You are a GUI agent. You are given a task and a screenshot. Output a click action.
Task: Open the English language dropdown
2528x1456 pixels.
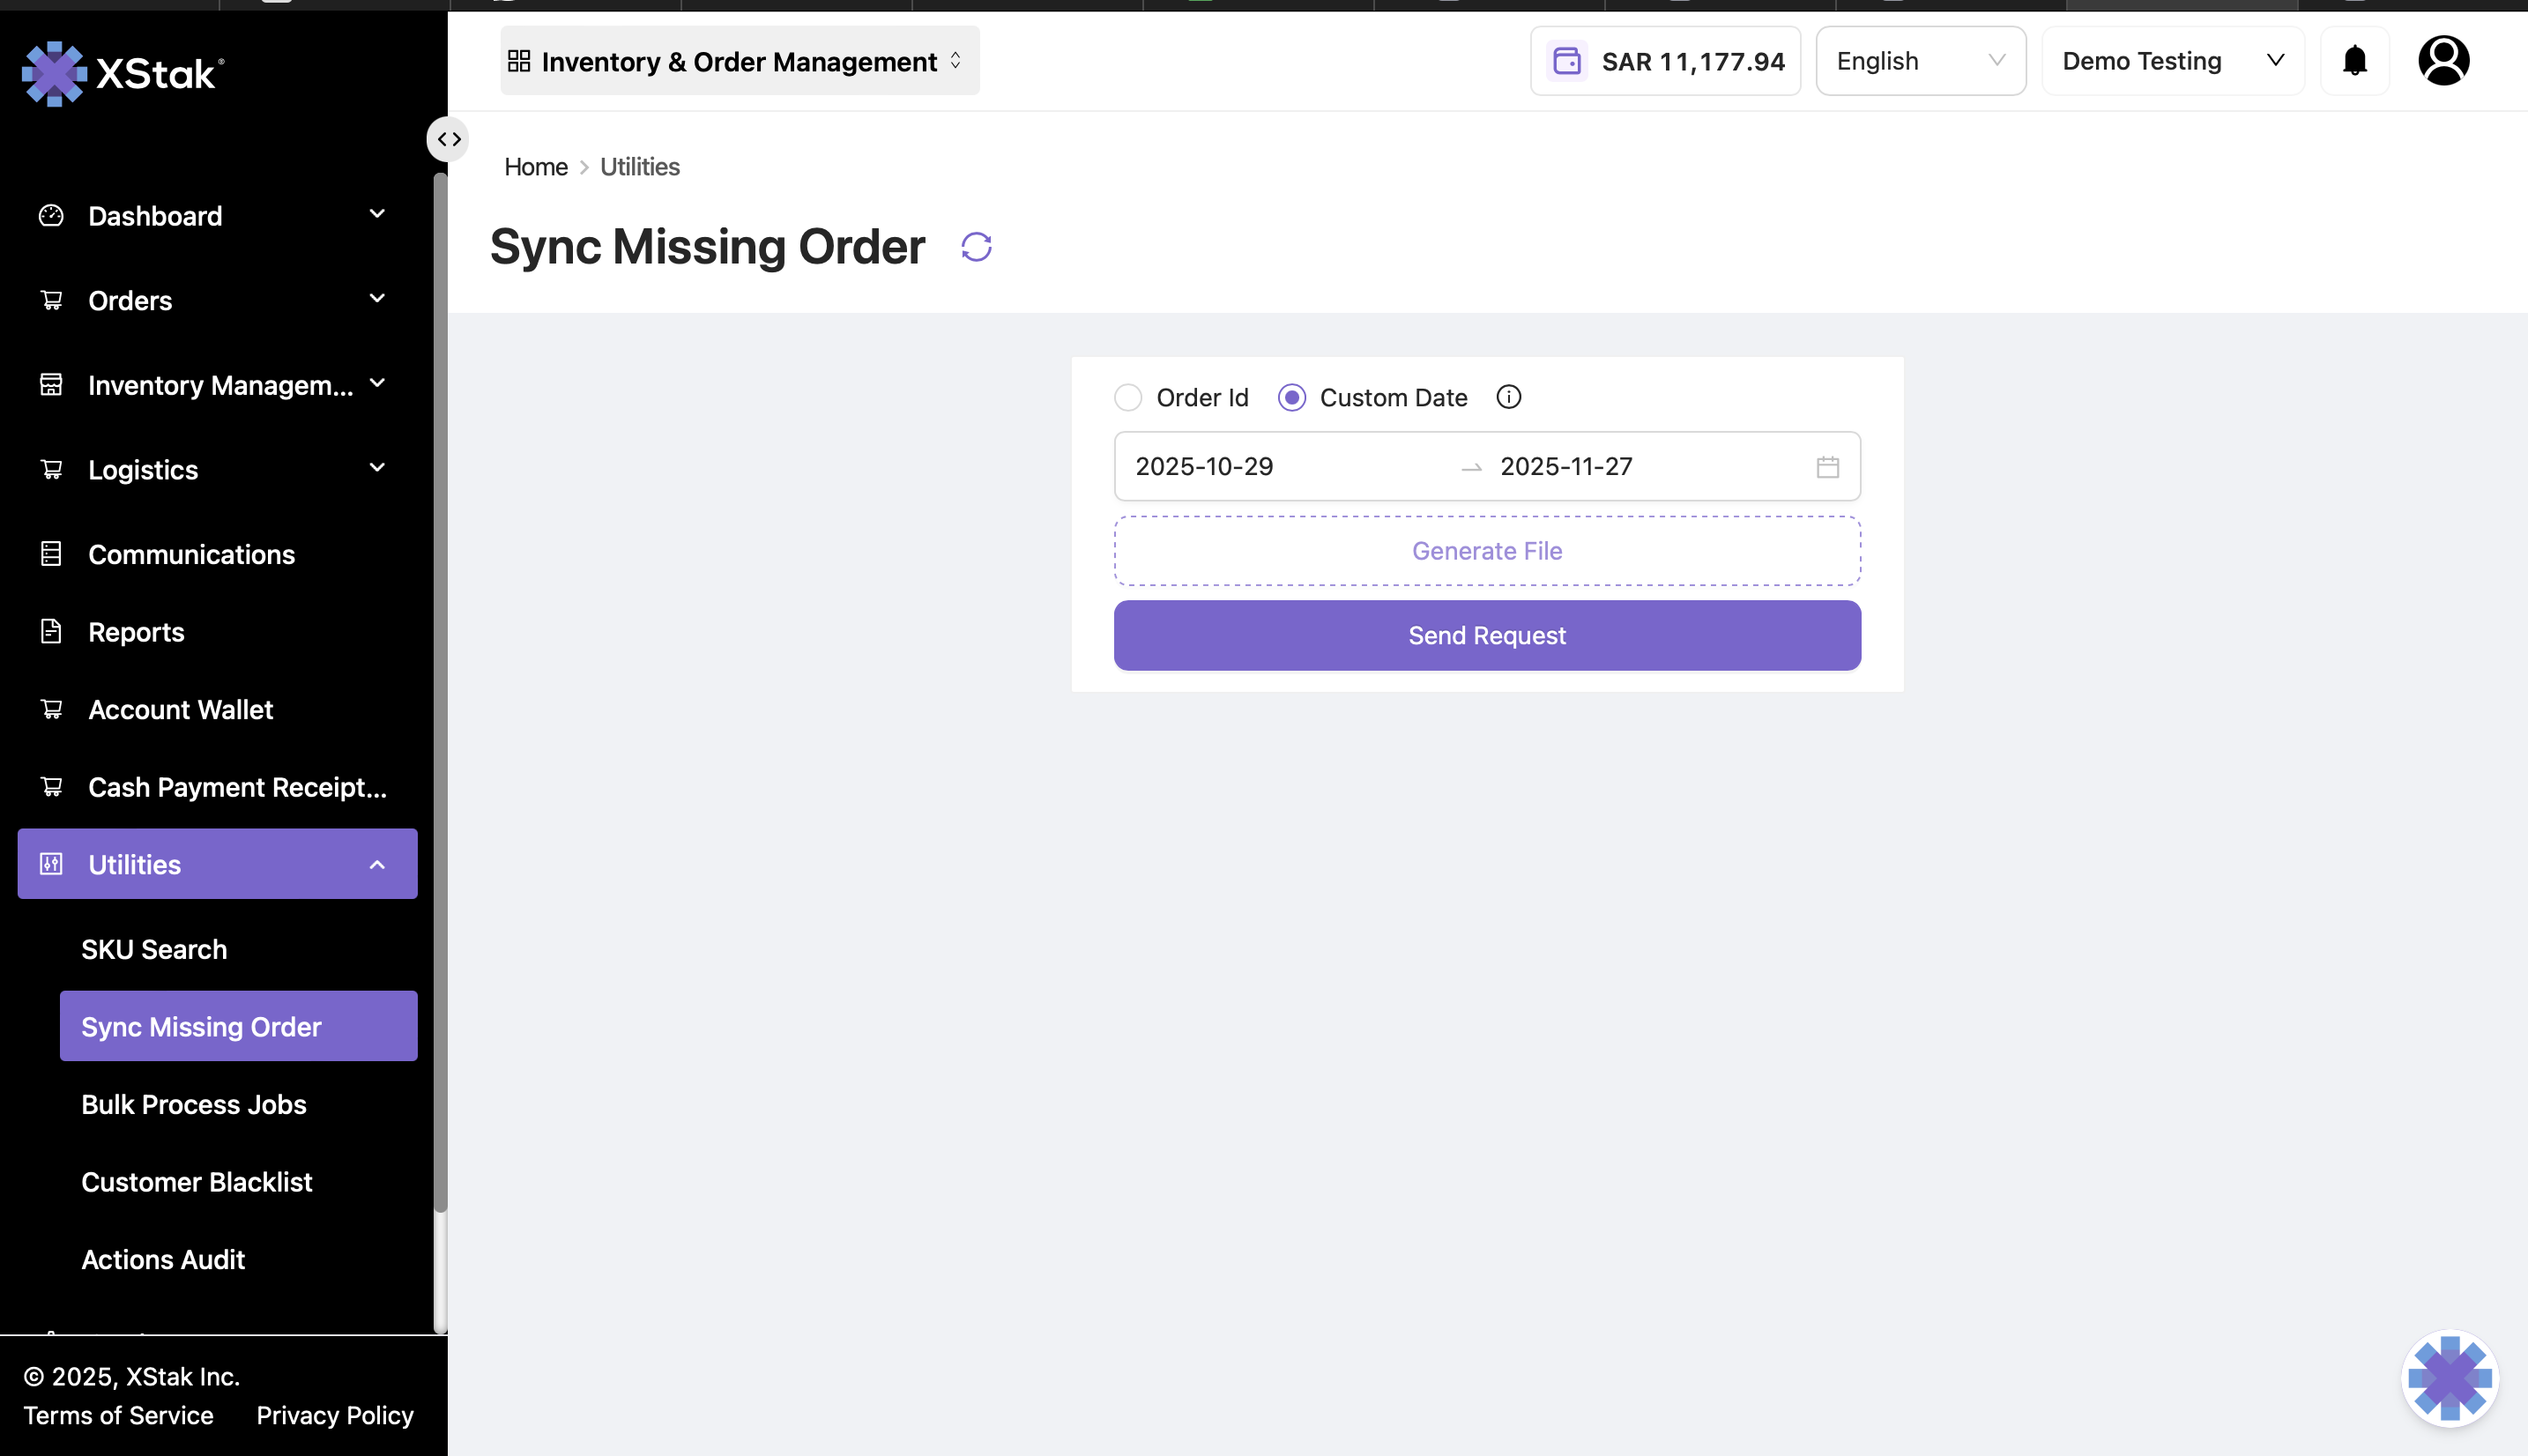[1920, 61]
